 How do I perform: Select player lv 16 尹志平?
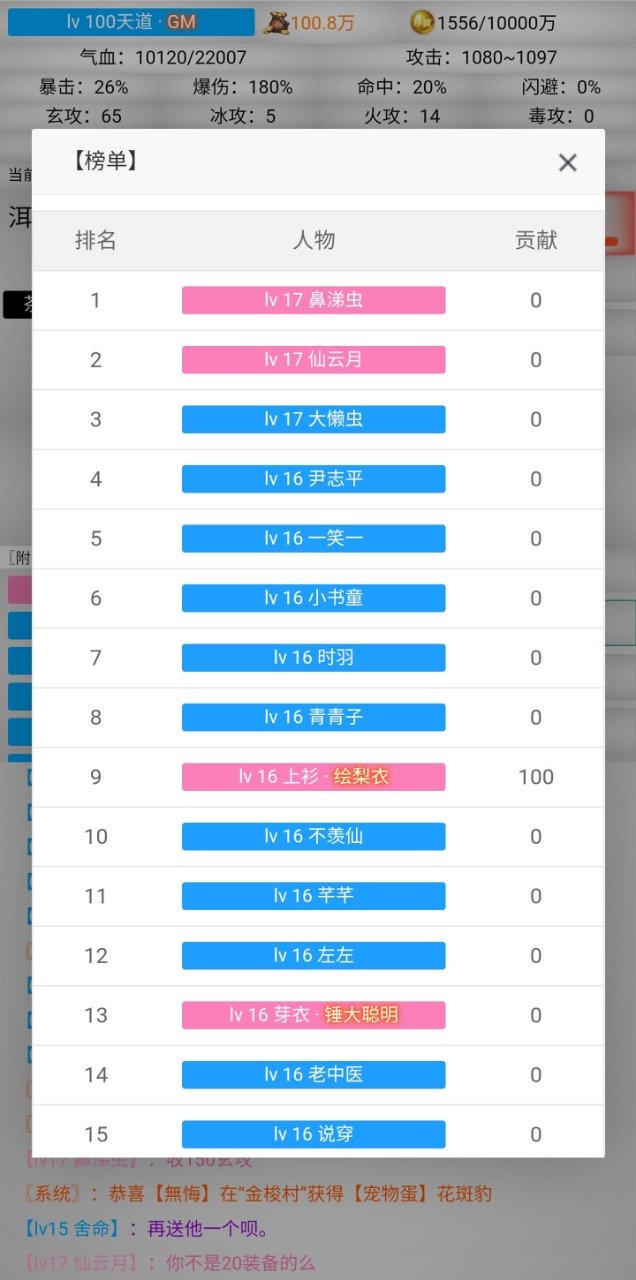313,479
